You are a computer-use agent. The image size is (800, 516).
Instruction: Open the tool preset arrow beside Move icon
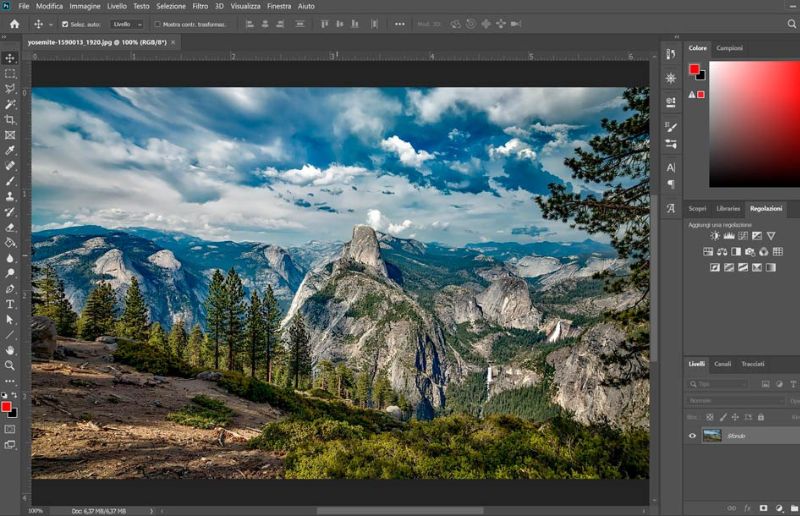[51, 24]
